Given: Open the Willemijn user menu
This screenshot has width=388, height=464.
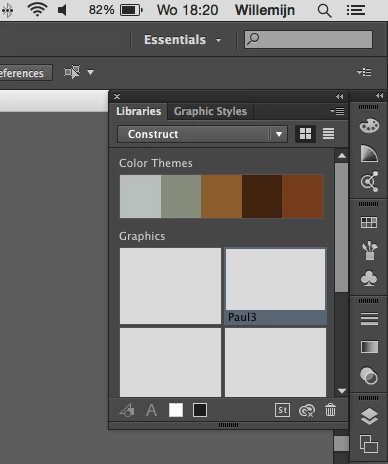Looking at the screenshot, I should click(265, 10).
